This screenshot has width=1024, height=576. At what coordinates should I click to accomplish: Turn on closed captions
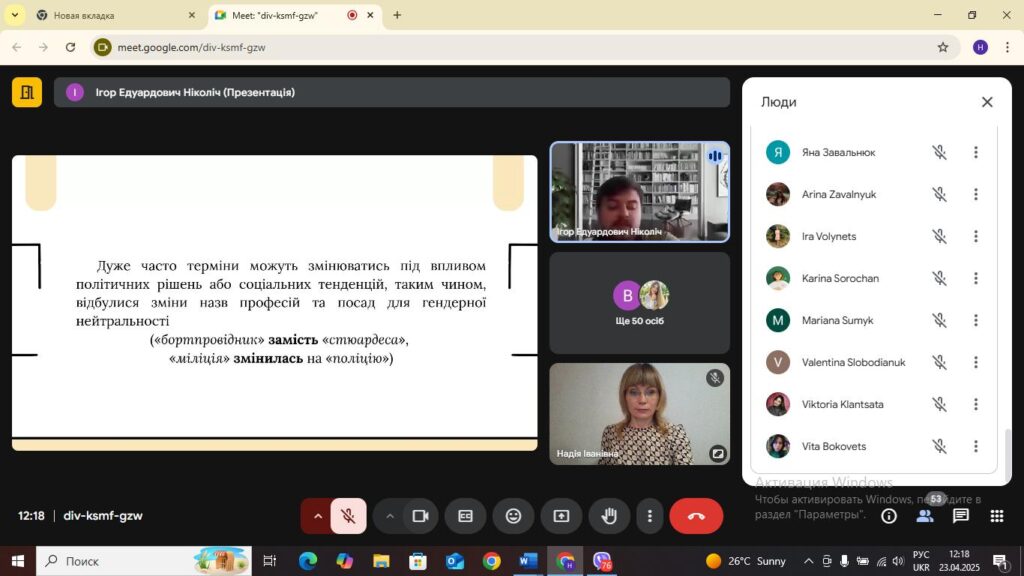coord(465,516)
